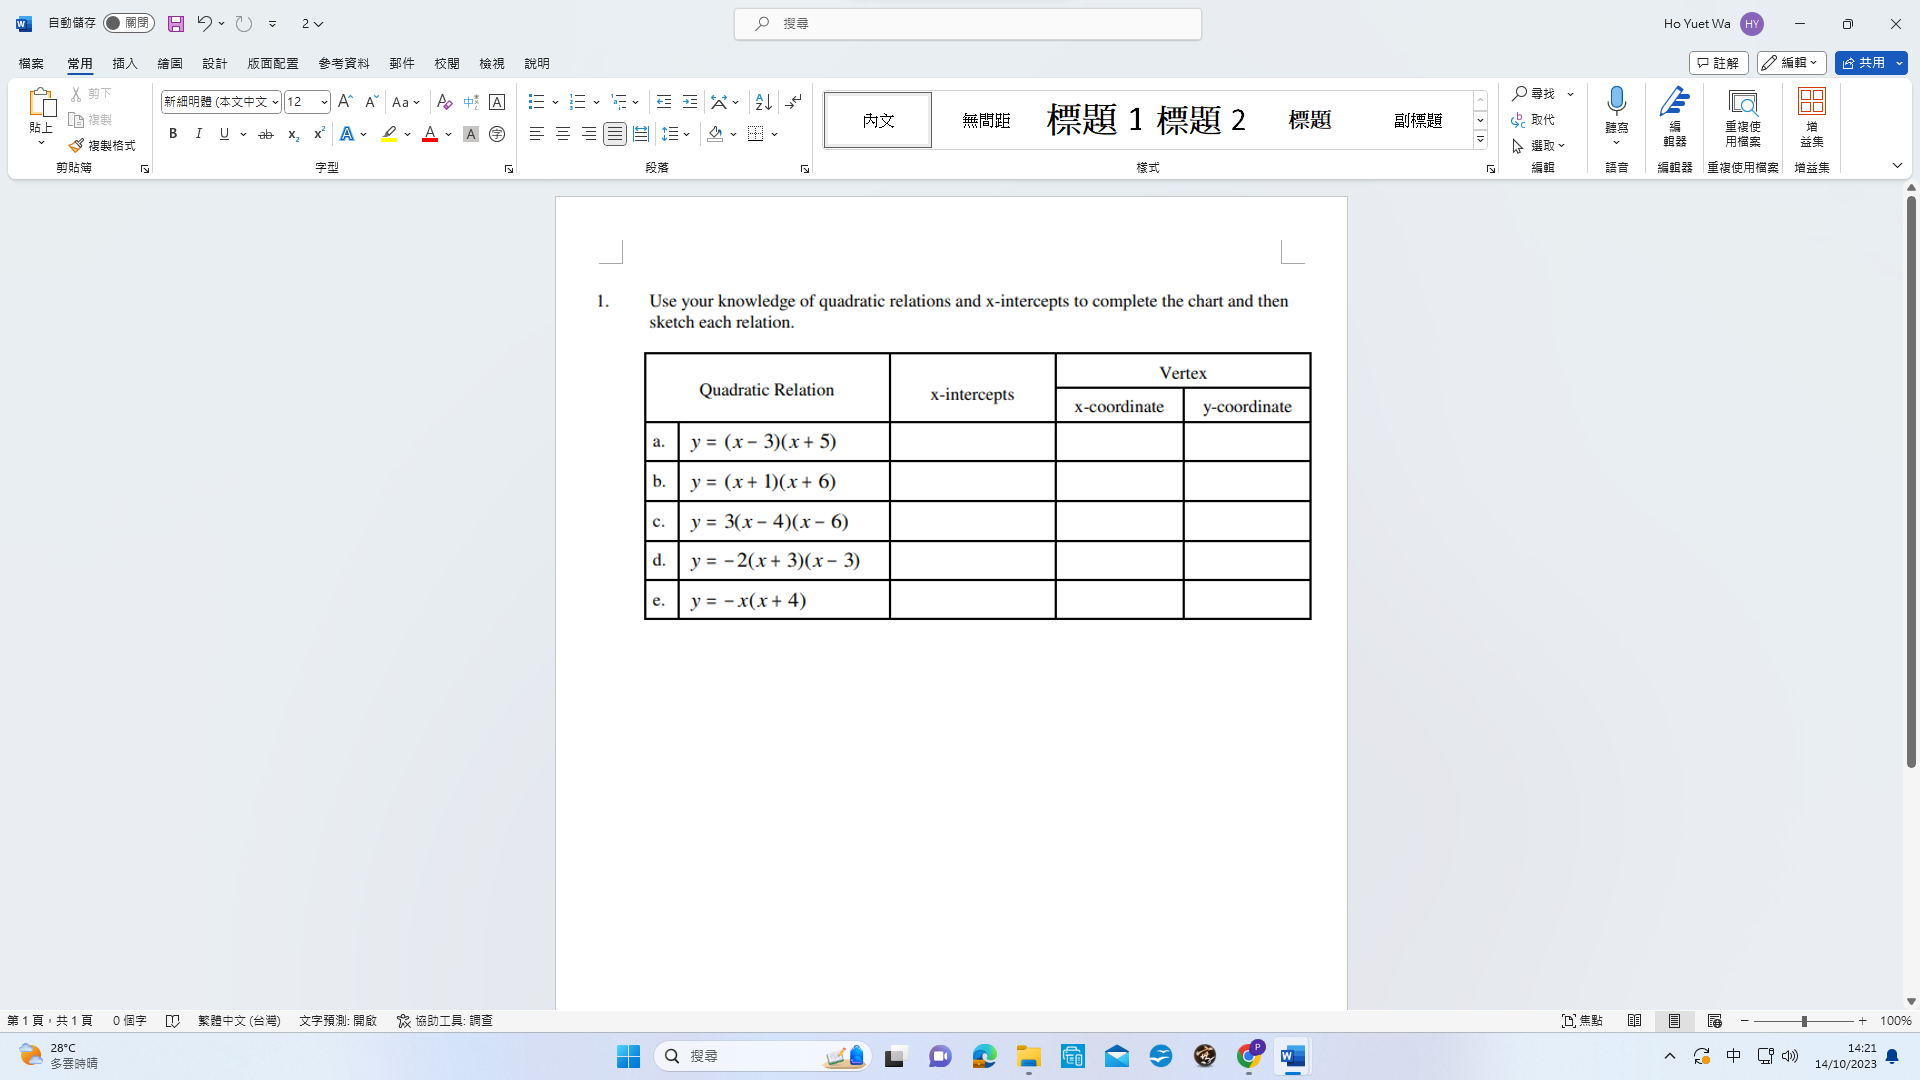1920x1080 pixels.
Task: Click the 註解 comments button
Action: click(1718, 63)
